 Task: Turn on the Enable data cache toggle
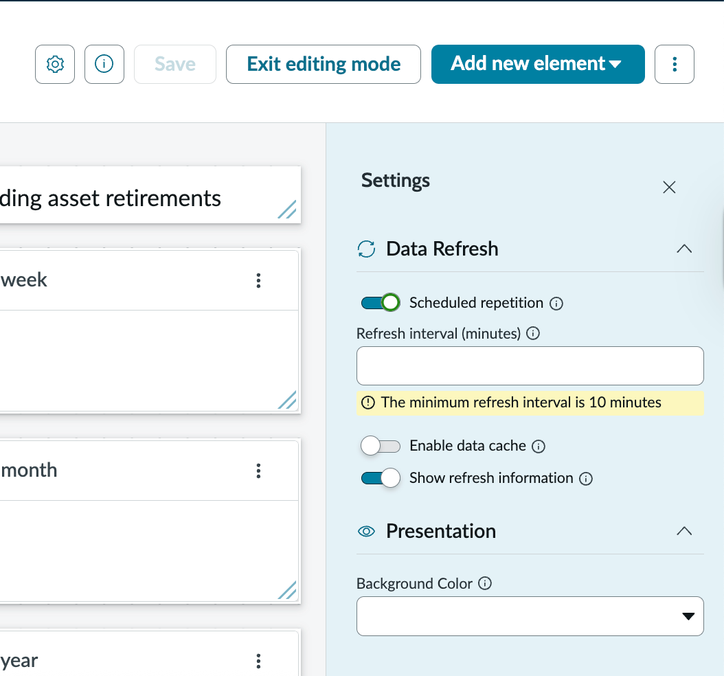(380, 447)
